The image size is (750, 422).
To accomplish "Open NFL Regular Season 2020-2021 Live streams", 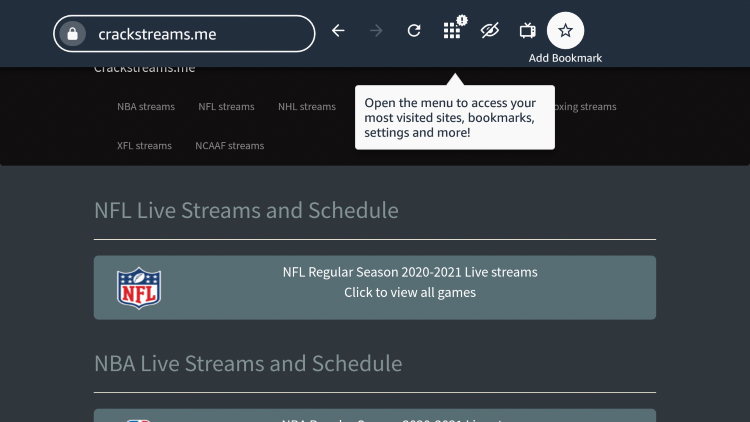I will click(410, 272).
